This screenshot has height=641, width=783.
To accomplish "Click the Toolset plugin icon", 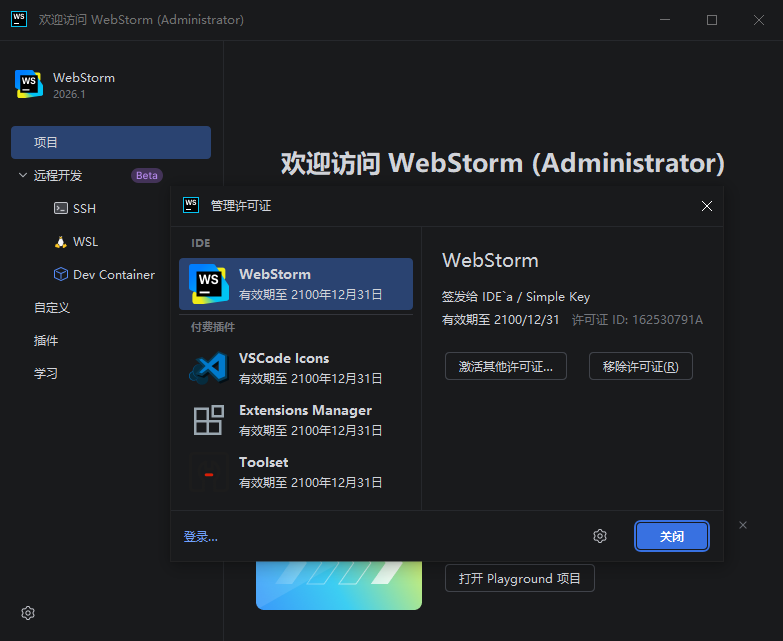I will [x=209, y=472].
